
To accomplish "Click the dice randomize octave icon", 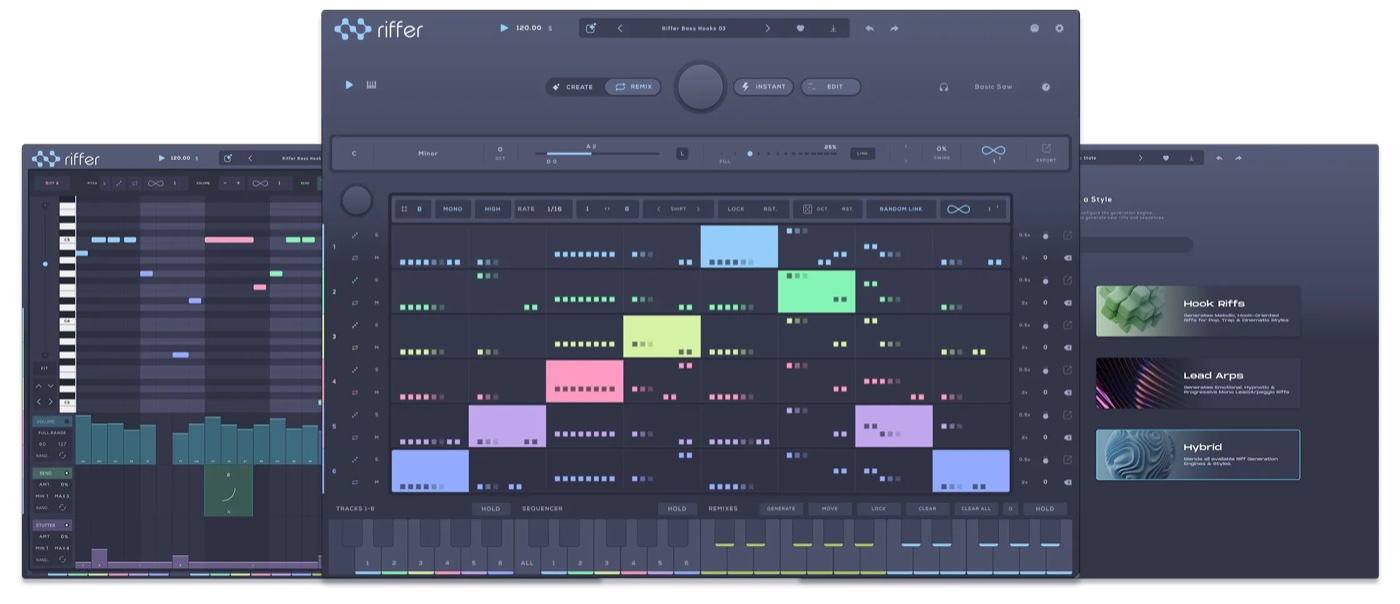I will point(807,209).
